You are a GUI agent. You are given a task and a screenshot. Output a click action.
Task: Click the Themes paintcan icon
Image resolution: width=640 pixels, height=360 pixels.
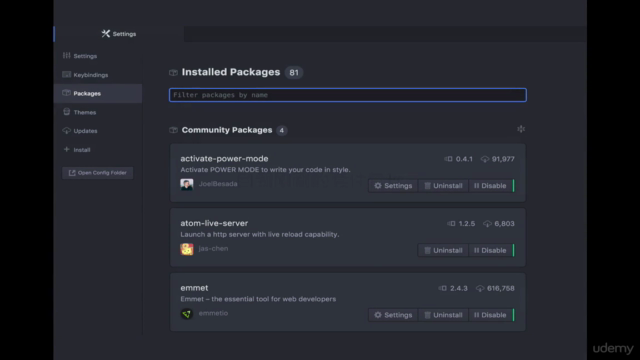[x=67, y=111]
